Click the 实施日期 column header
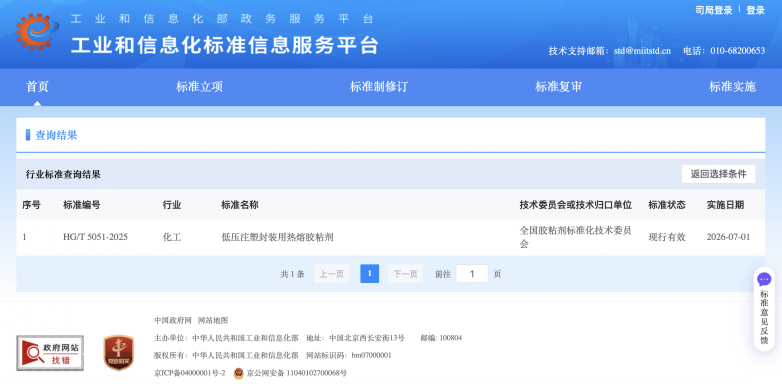782x384 pixels. (x=725, y=205)
